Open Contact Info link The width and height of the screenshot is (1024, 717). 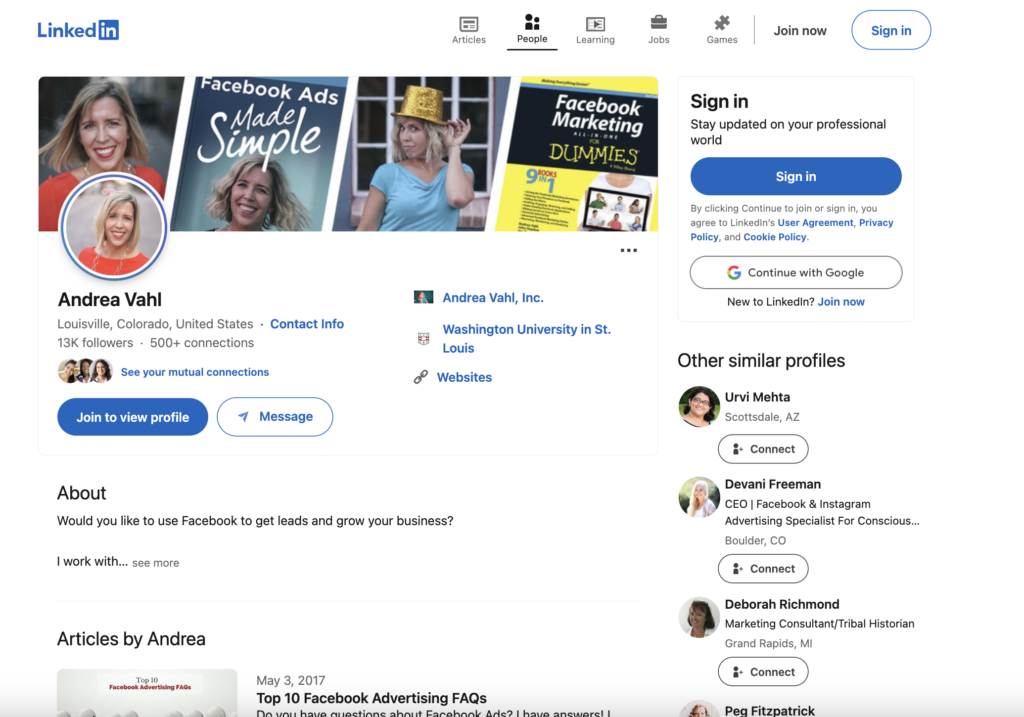click(x=307, y=324)
